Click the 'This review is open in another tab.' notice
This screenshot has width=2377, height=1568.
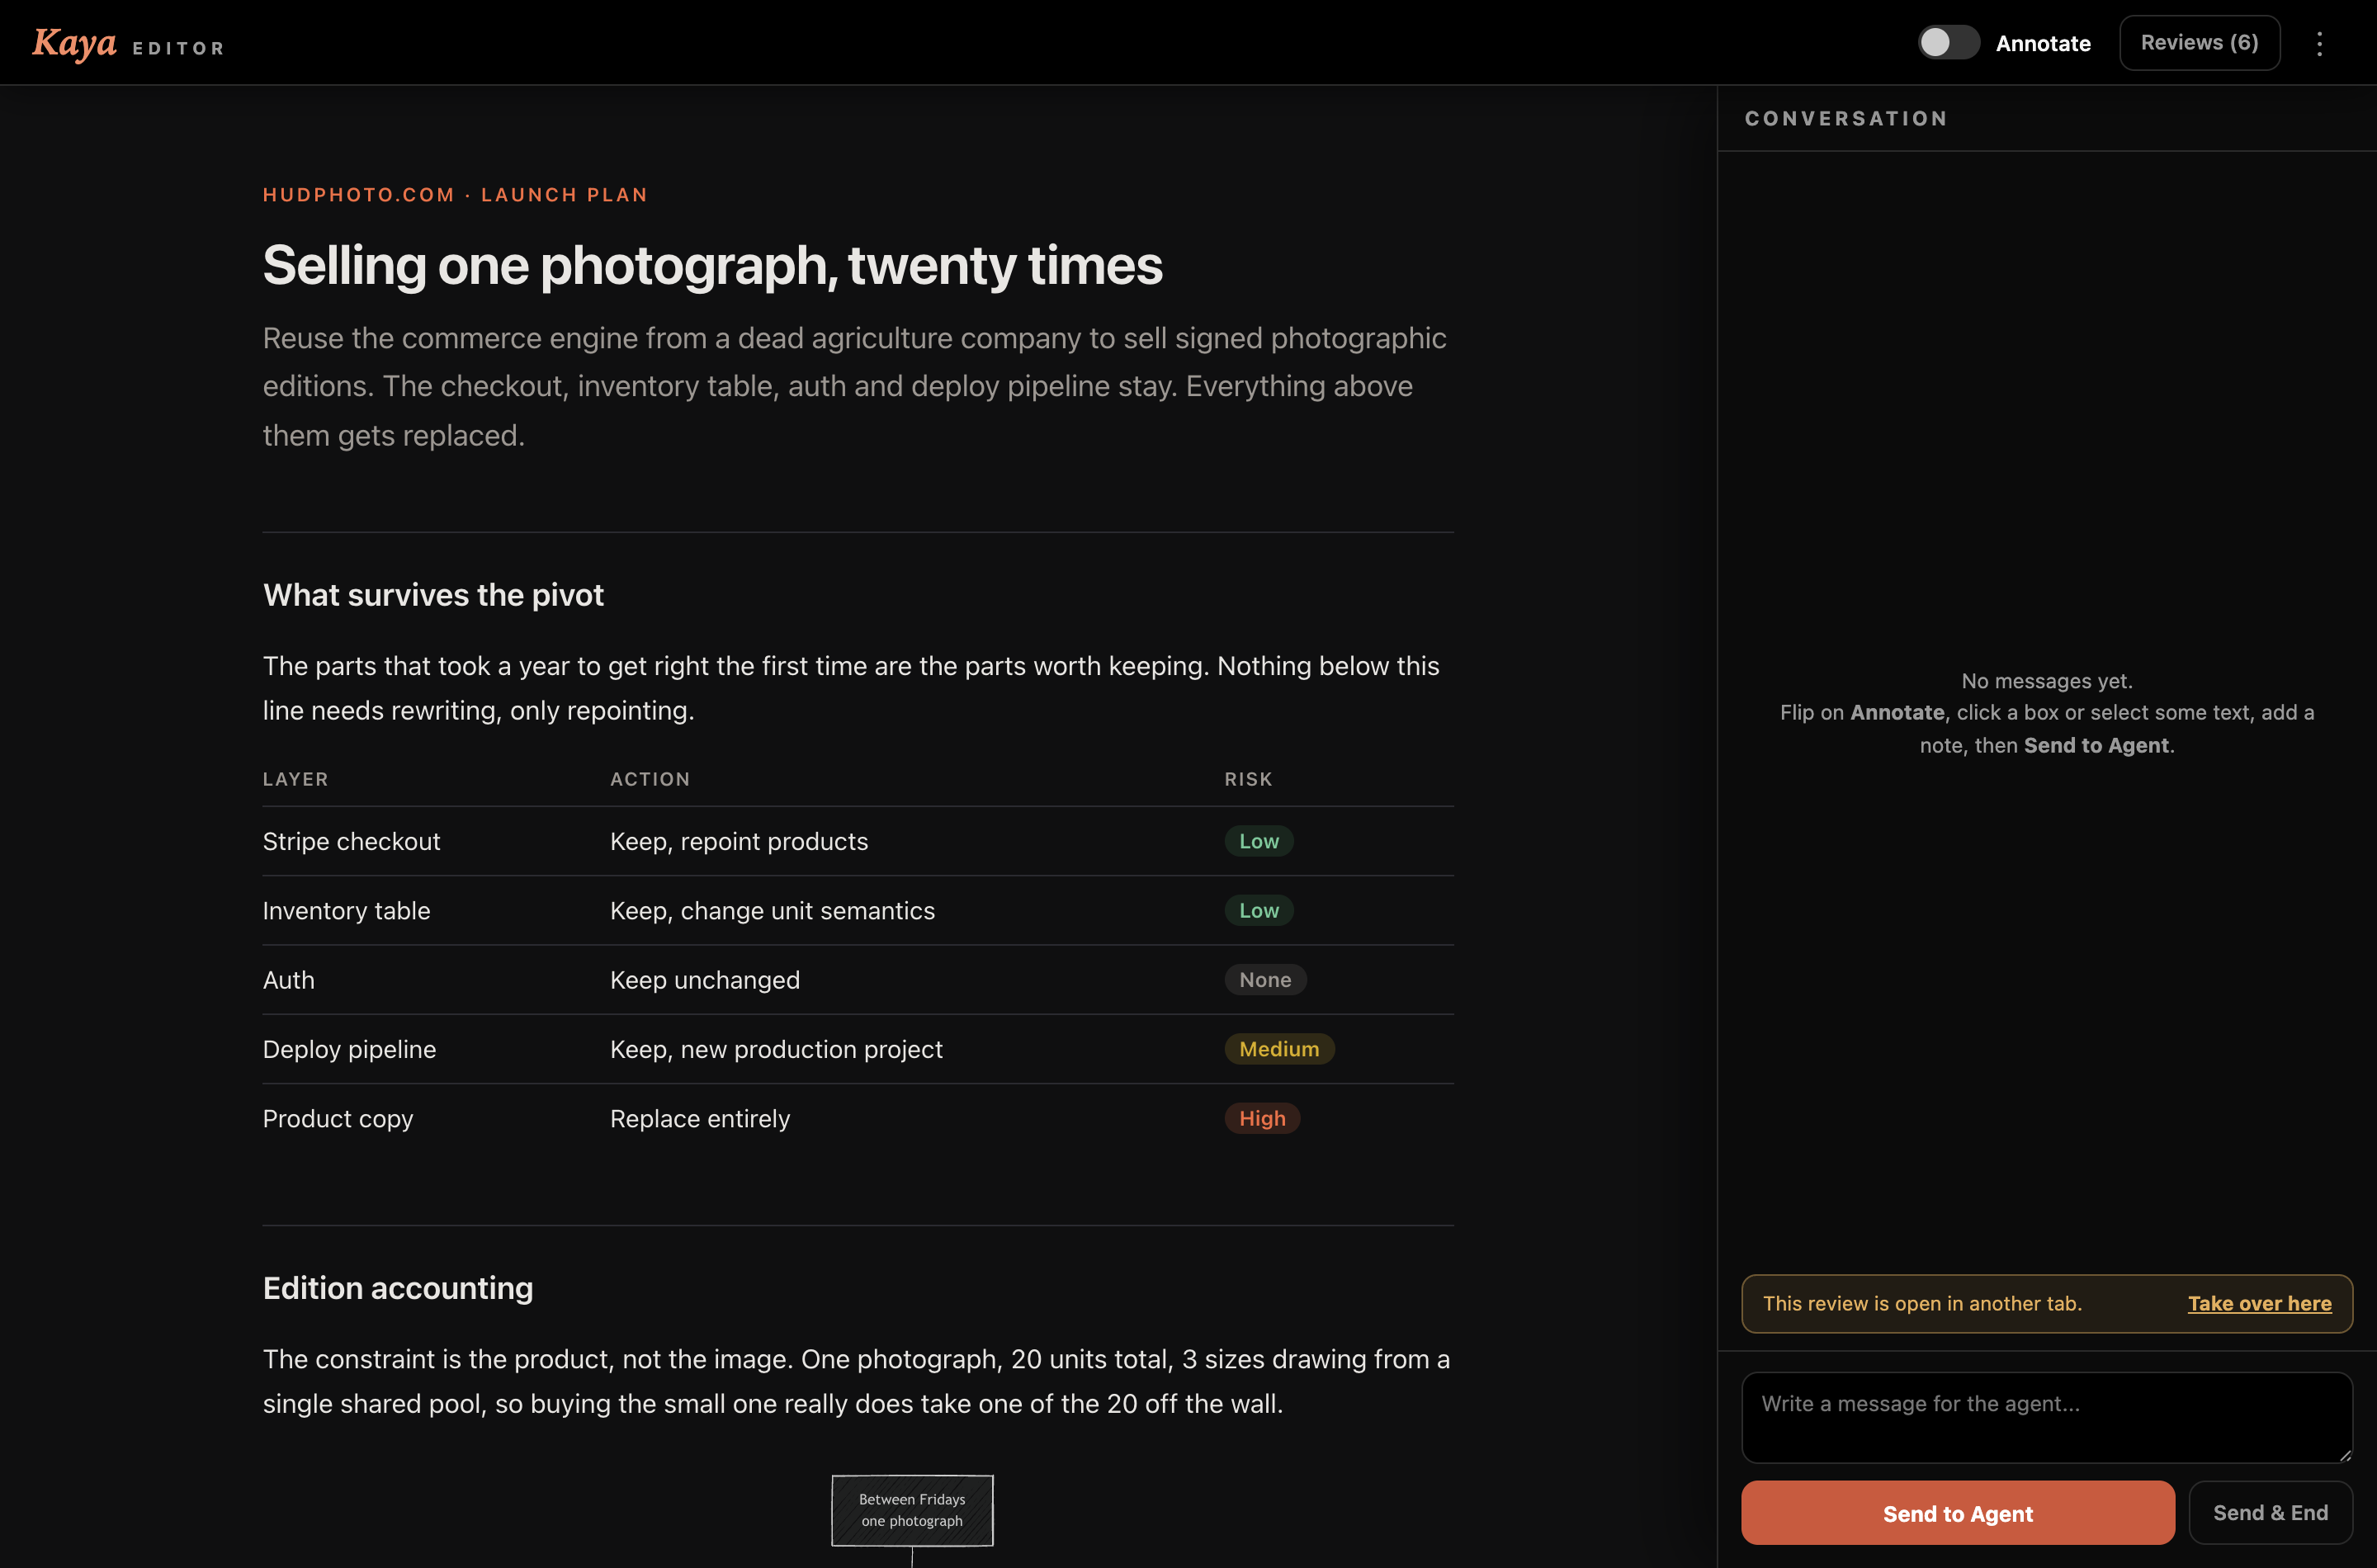(x=1922, y=1303)
